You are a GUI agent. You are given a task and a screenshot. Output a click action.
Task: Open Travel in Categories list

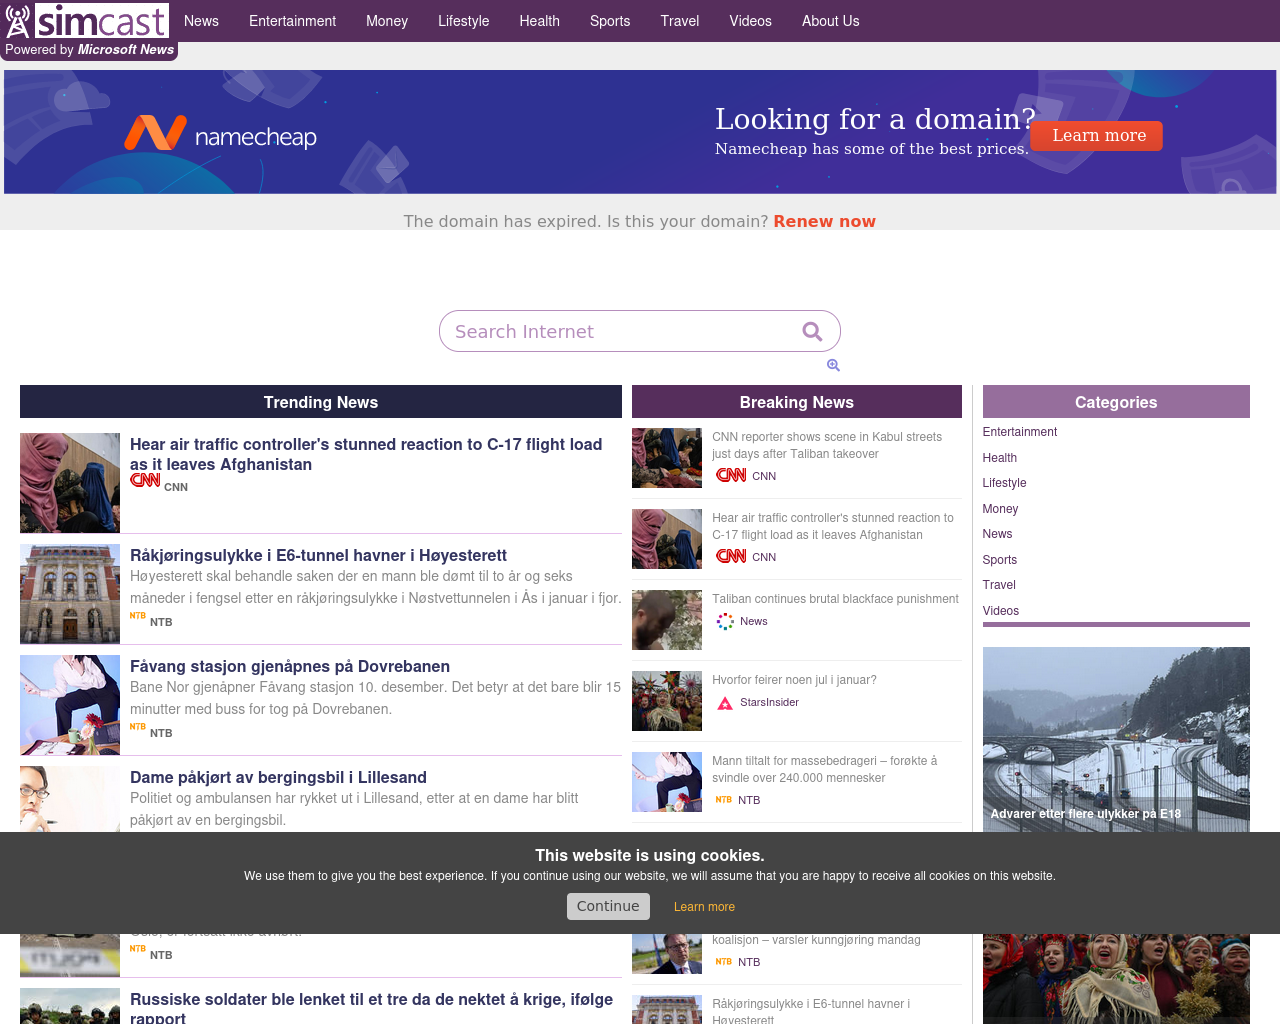tap(998, 585)
